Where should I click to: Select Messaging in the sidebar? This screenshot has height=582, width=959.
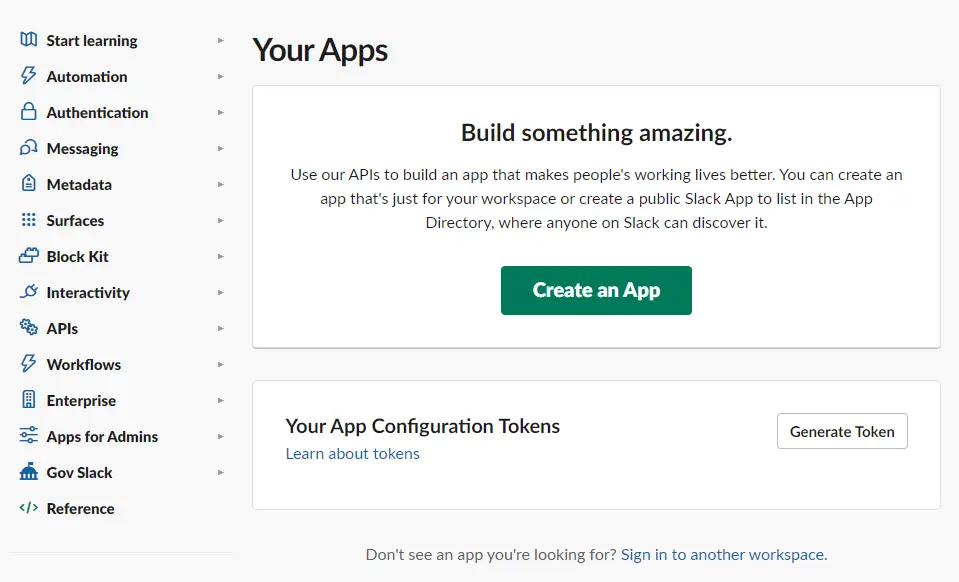[x=83, y=149]
